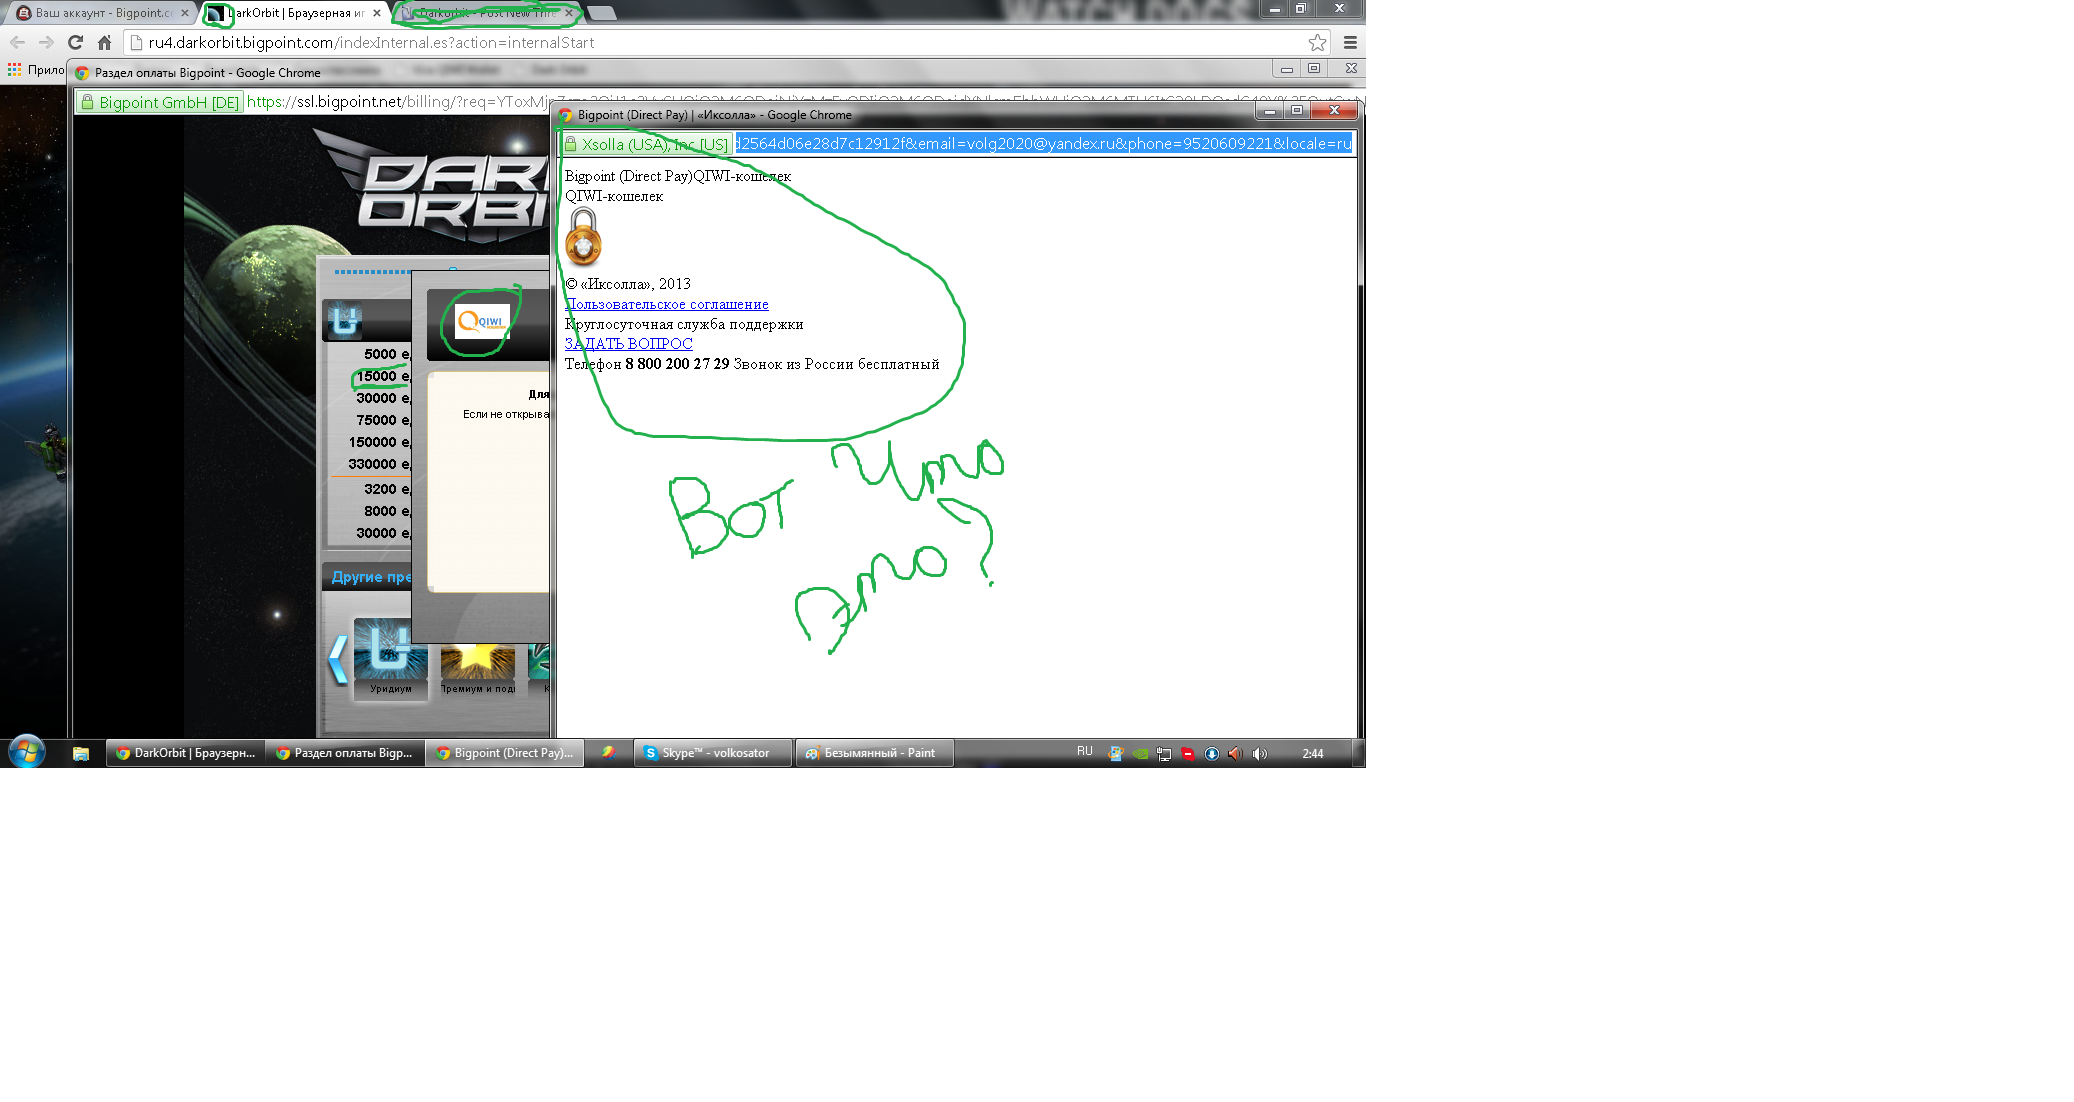Click the home icon in Chrome toolbar
This screenshot has height=1102, width=2074.
click(104, 43)
